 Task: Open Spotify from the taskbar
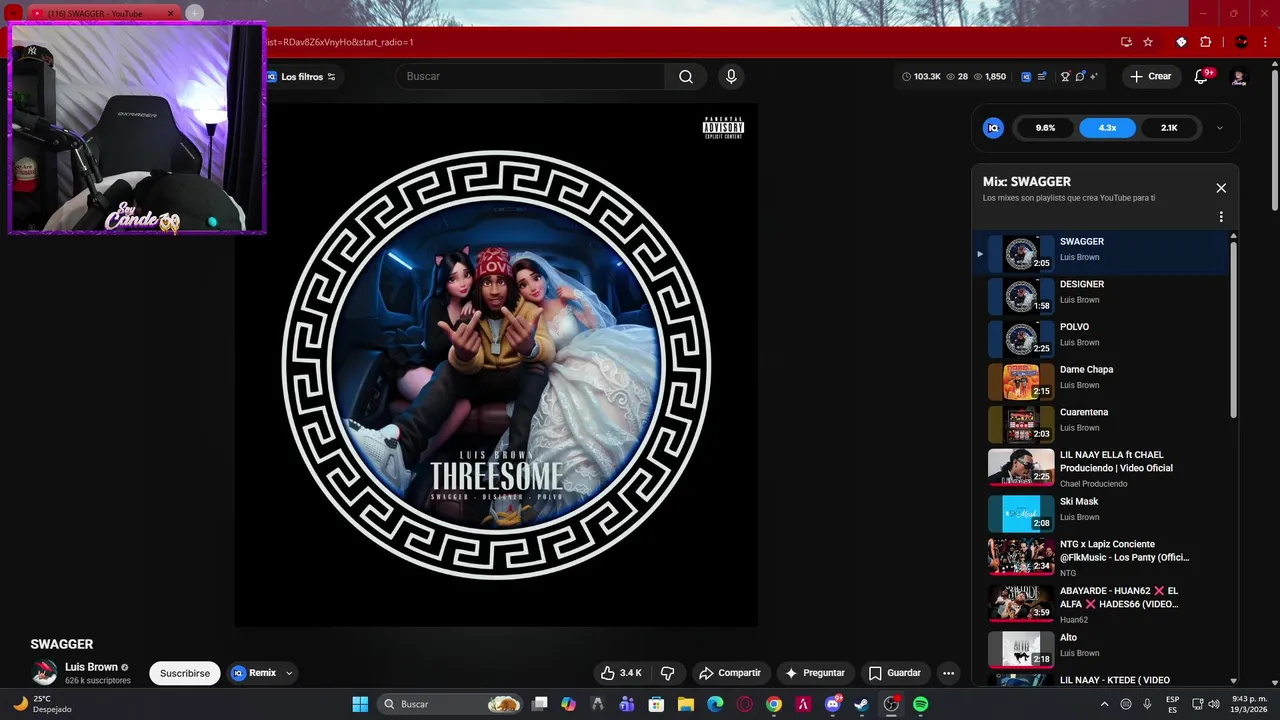(x=920, y=704)
